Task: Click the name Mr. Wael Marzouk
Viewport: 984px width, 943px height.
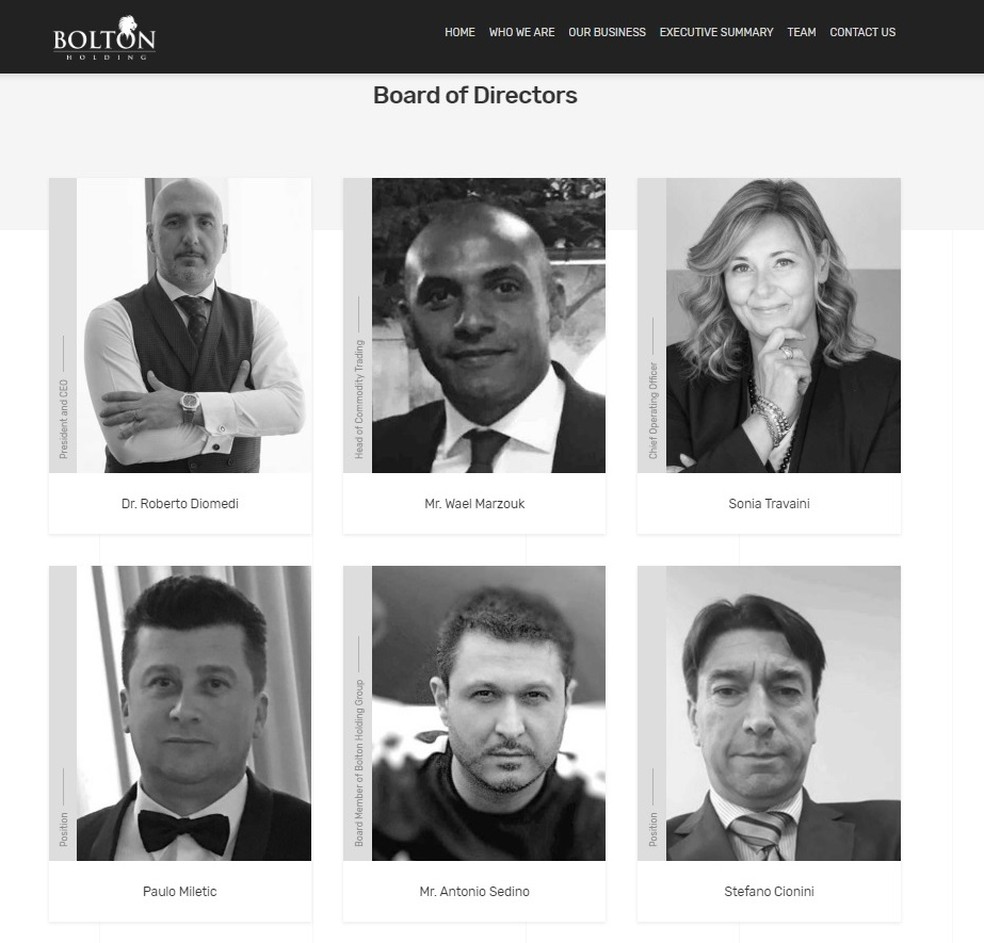Action: tap(474, 503)
